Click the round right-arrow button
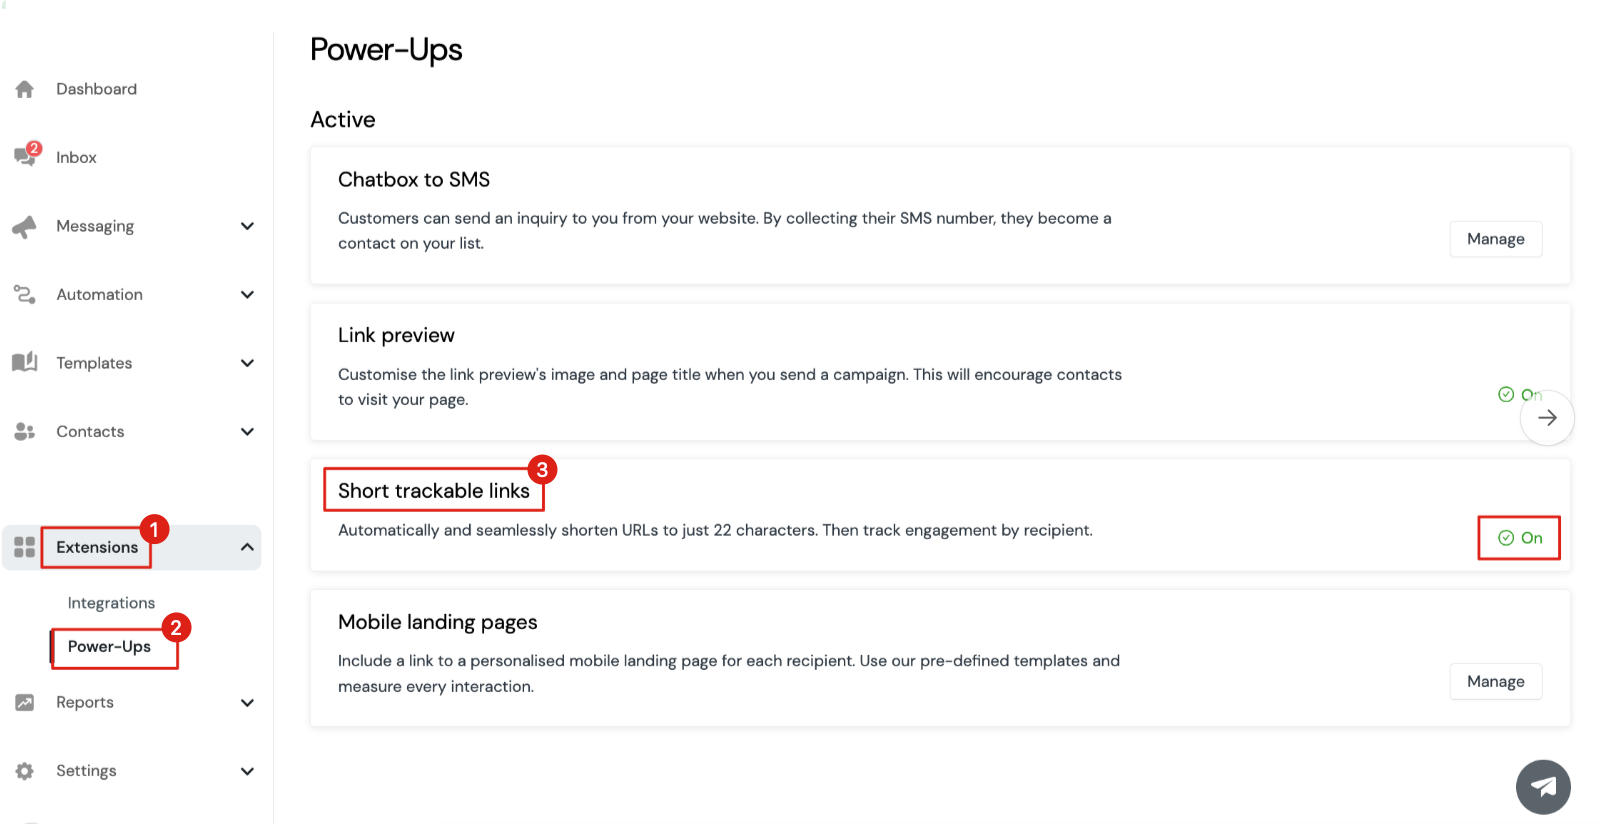The image size is (1602, 824). point(1547,418)
